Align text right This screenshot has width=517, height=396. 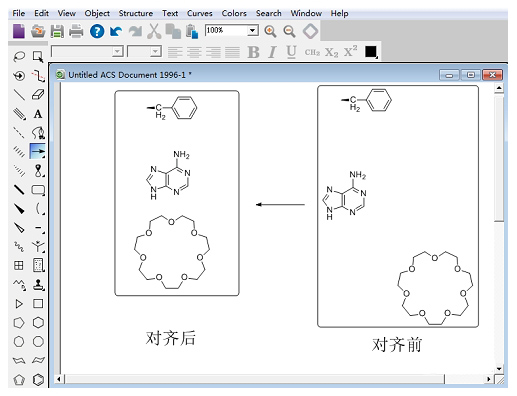(213, 52)
